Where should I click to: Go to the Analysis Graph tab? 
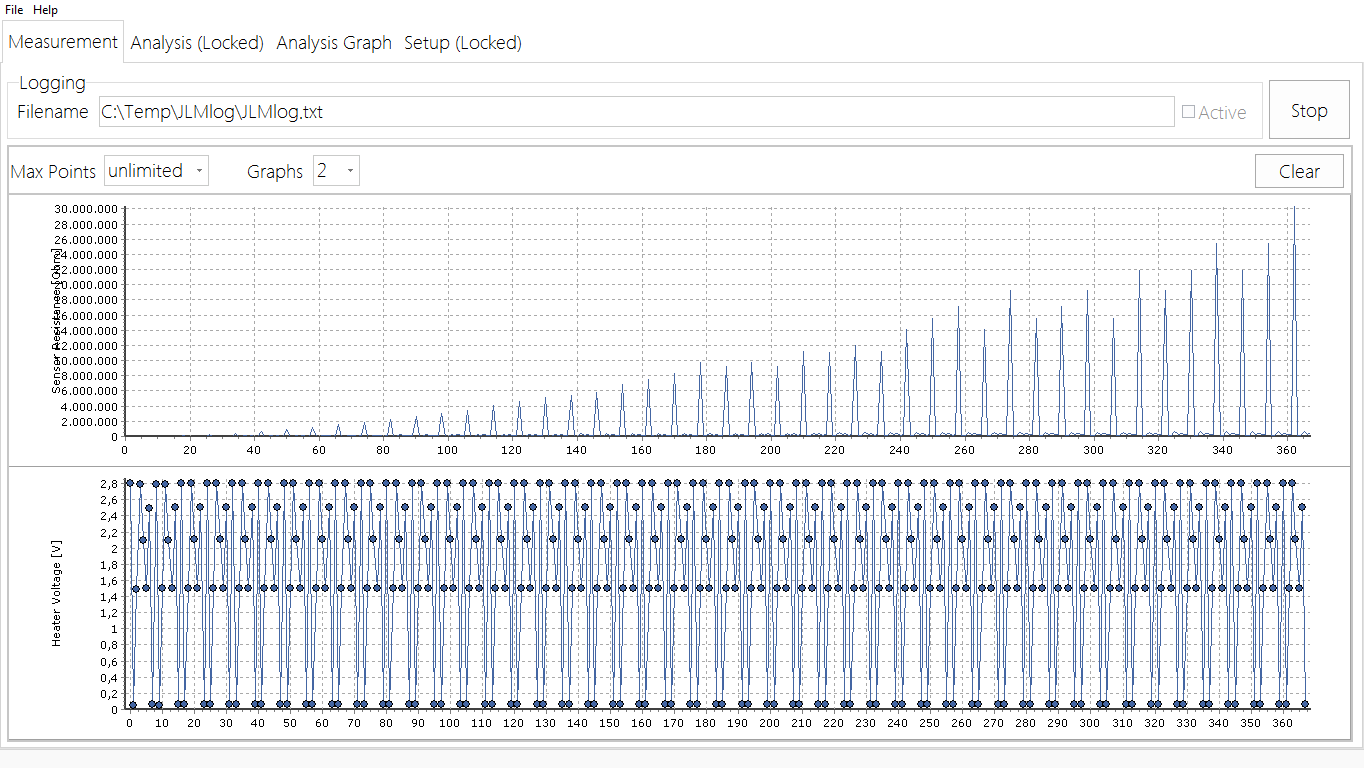334,43
